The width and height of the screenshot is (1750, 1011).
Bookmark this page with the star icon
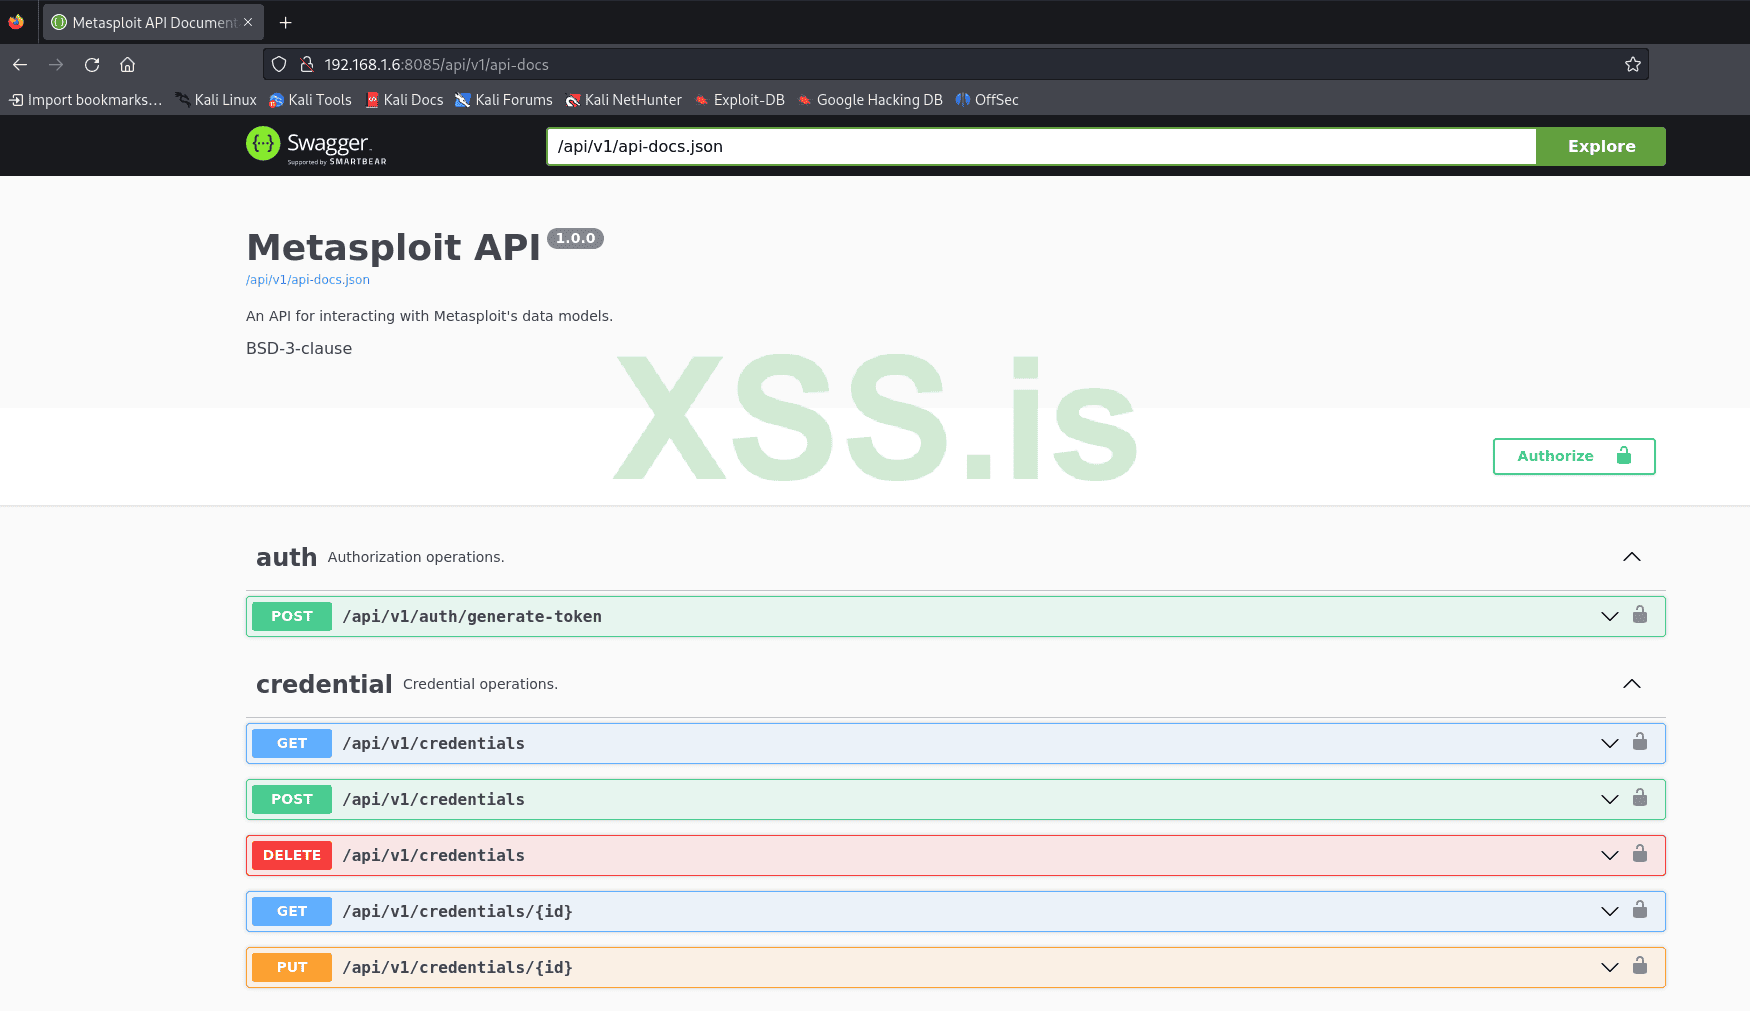point(1633,65)
